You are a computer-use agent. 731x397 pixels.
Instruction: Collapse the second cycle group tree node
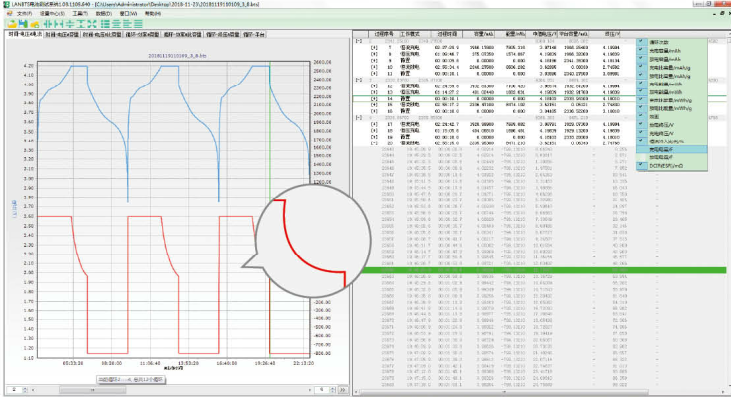359,80
